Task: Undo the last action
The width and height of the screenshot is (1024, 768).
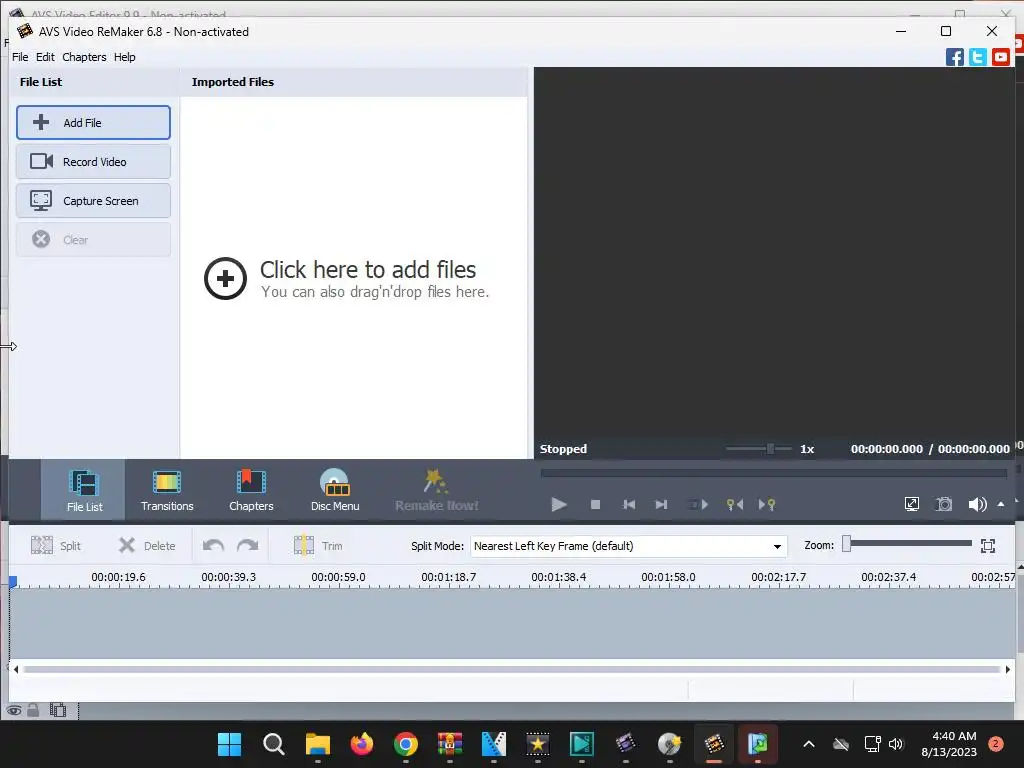Action: [213, 545]
